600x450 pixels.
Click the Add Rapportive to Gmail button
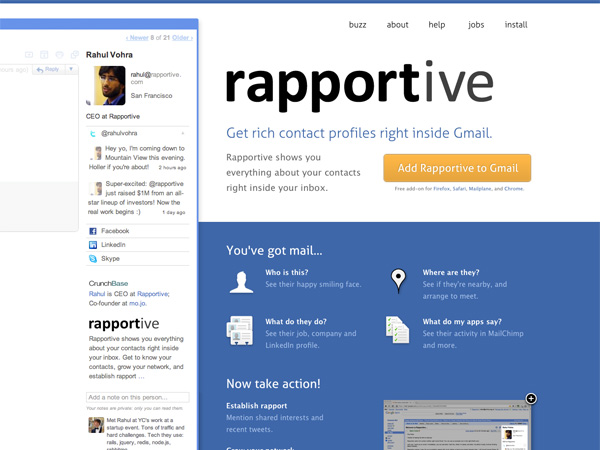click(x=457, y=168)
